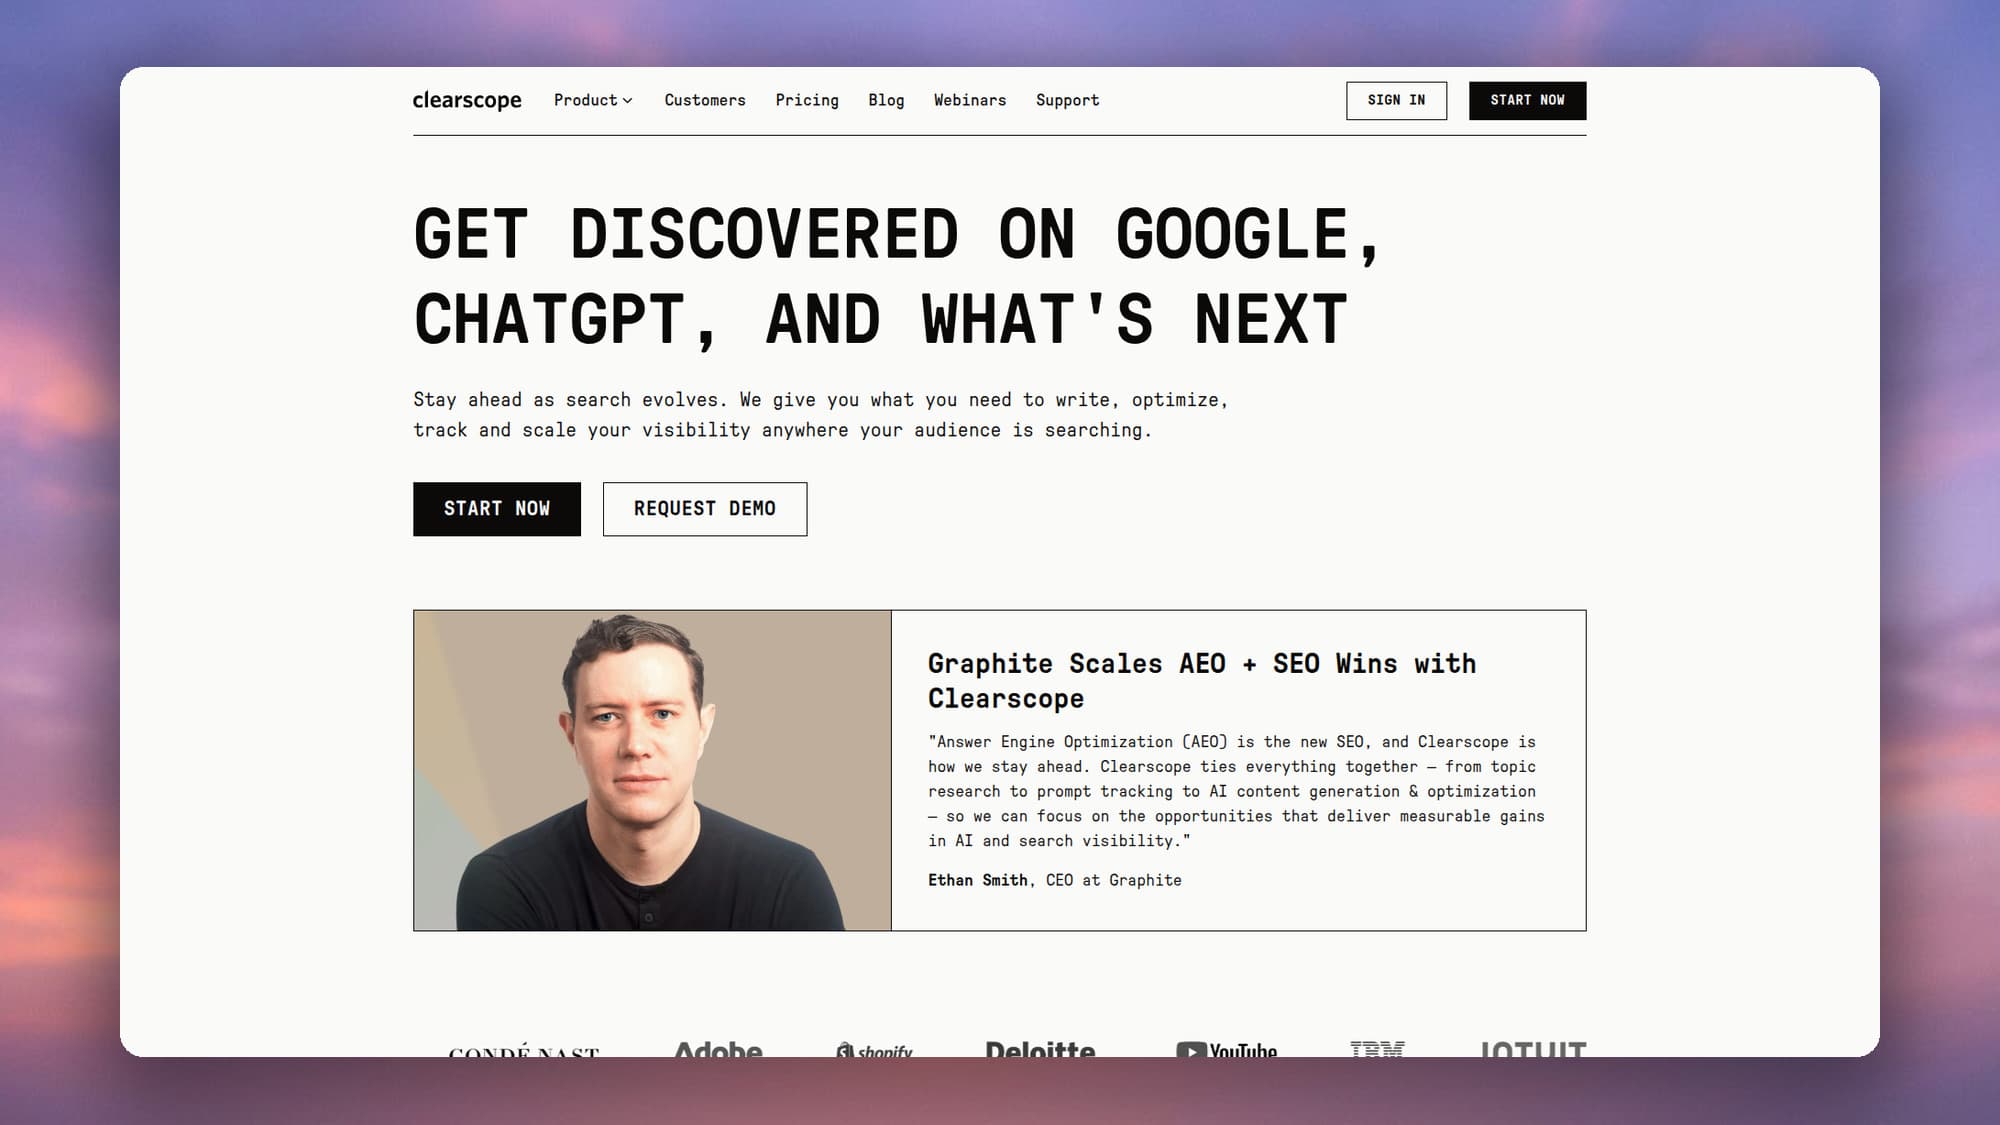Image resolution: width=2000 pixels, height=1125 pixels.
Task: Click the Deloitte logo
Action: point(1040,1049)
